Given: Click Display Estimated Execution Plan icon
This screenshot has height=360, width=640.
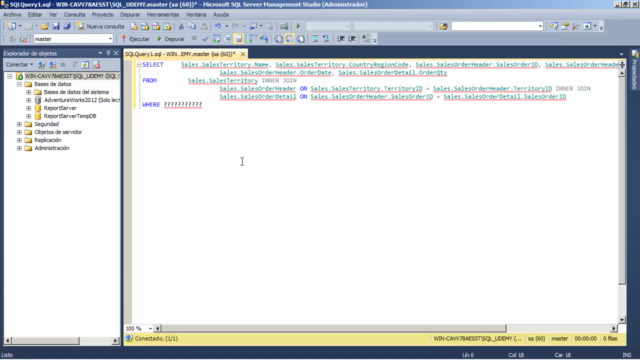Looking at the screenshot, I should pyautogui.click(x=217, y=39).
